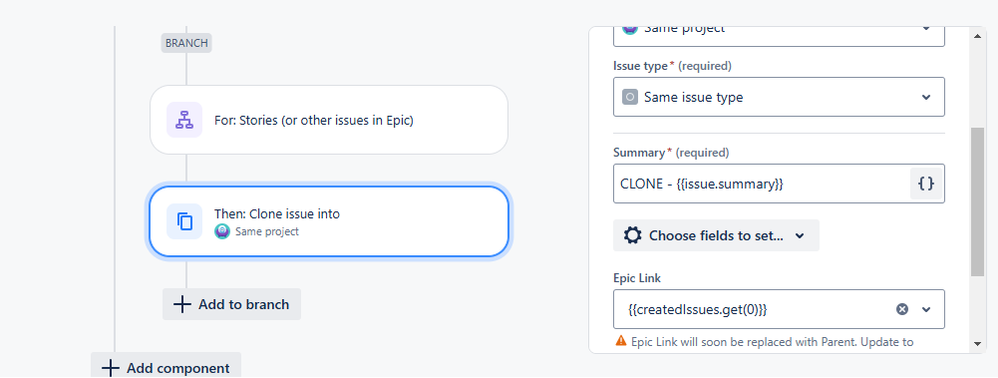
Task: Clear the Epic Link value with x icon
Action: (902, 309)
